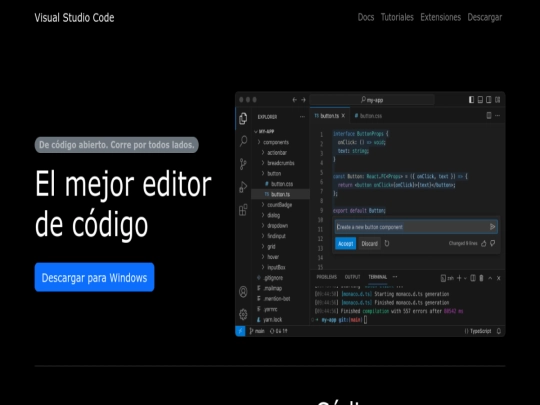Maximize the panel with the up chevron
The width and height of the screenshot is (540, 405).
point(490,278)
